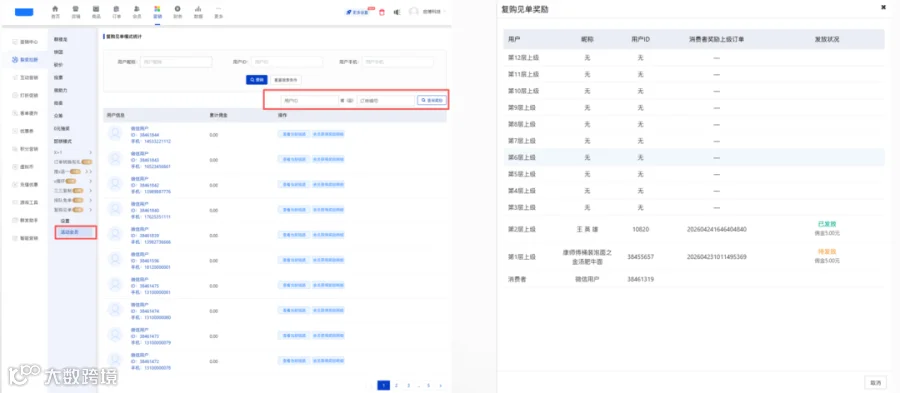
Task: Click the 用户手机 filter input field
Action: 398,61
